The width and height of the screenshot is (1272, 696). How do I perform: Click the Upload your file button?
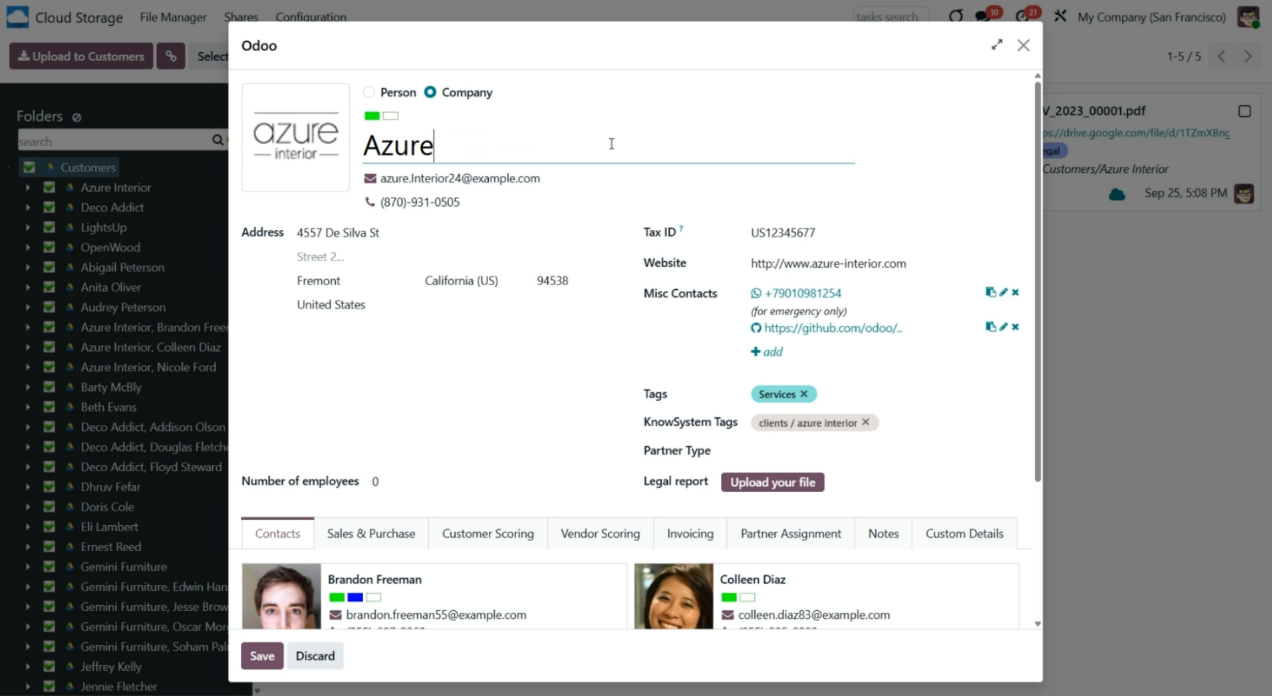pos(772,482)
